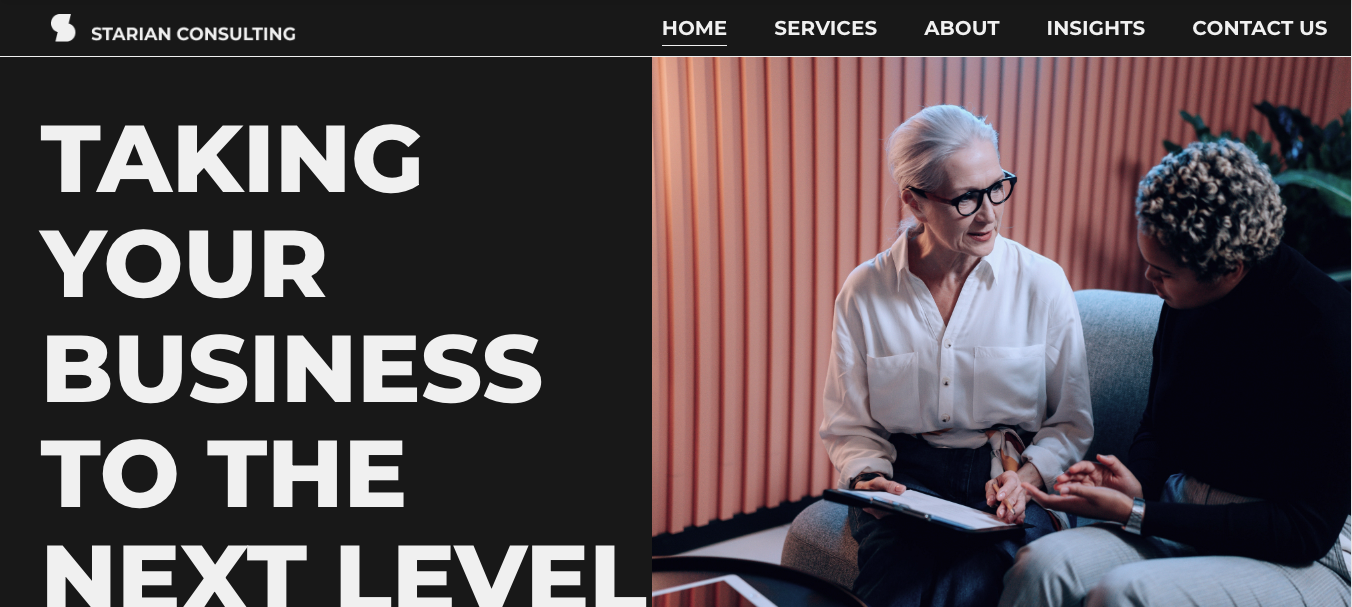The height and width of the screenshot is (607, 1352).
Task: Click the TO THE line of the headline
Action: pos(224,474)
